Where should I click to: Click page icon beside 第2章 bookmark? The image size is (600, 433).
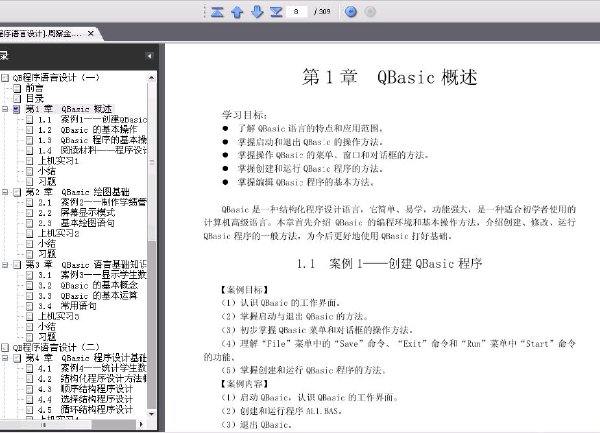[x=17, y=192]
